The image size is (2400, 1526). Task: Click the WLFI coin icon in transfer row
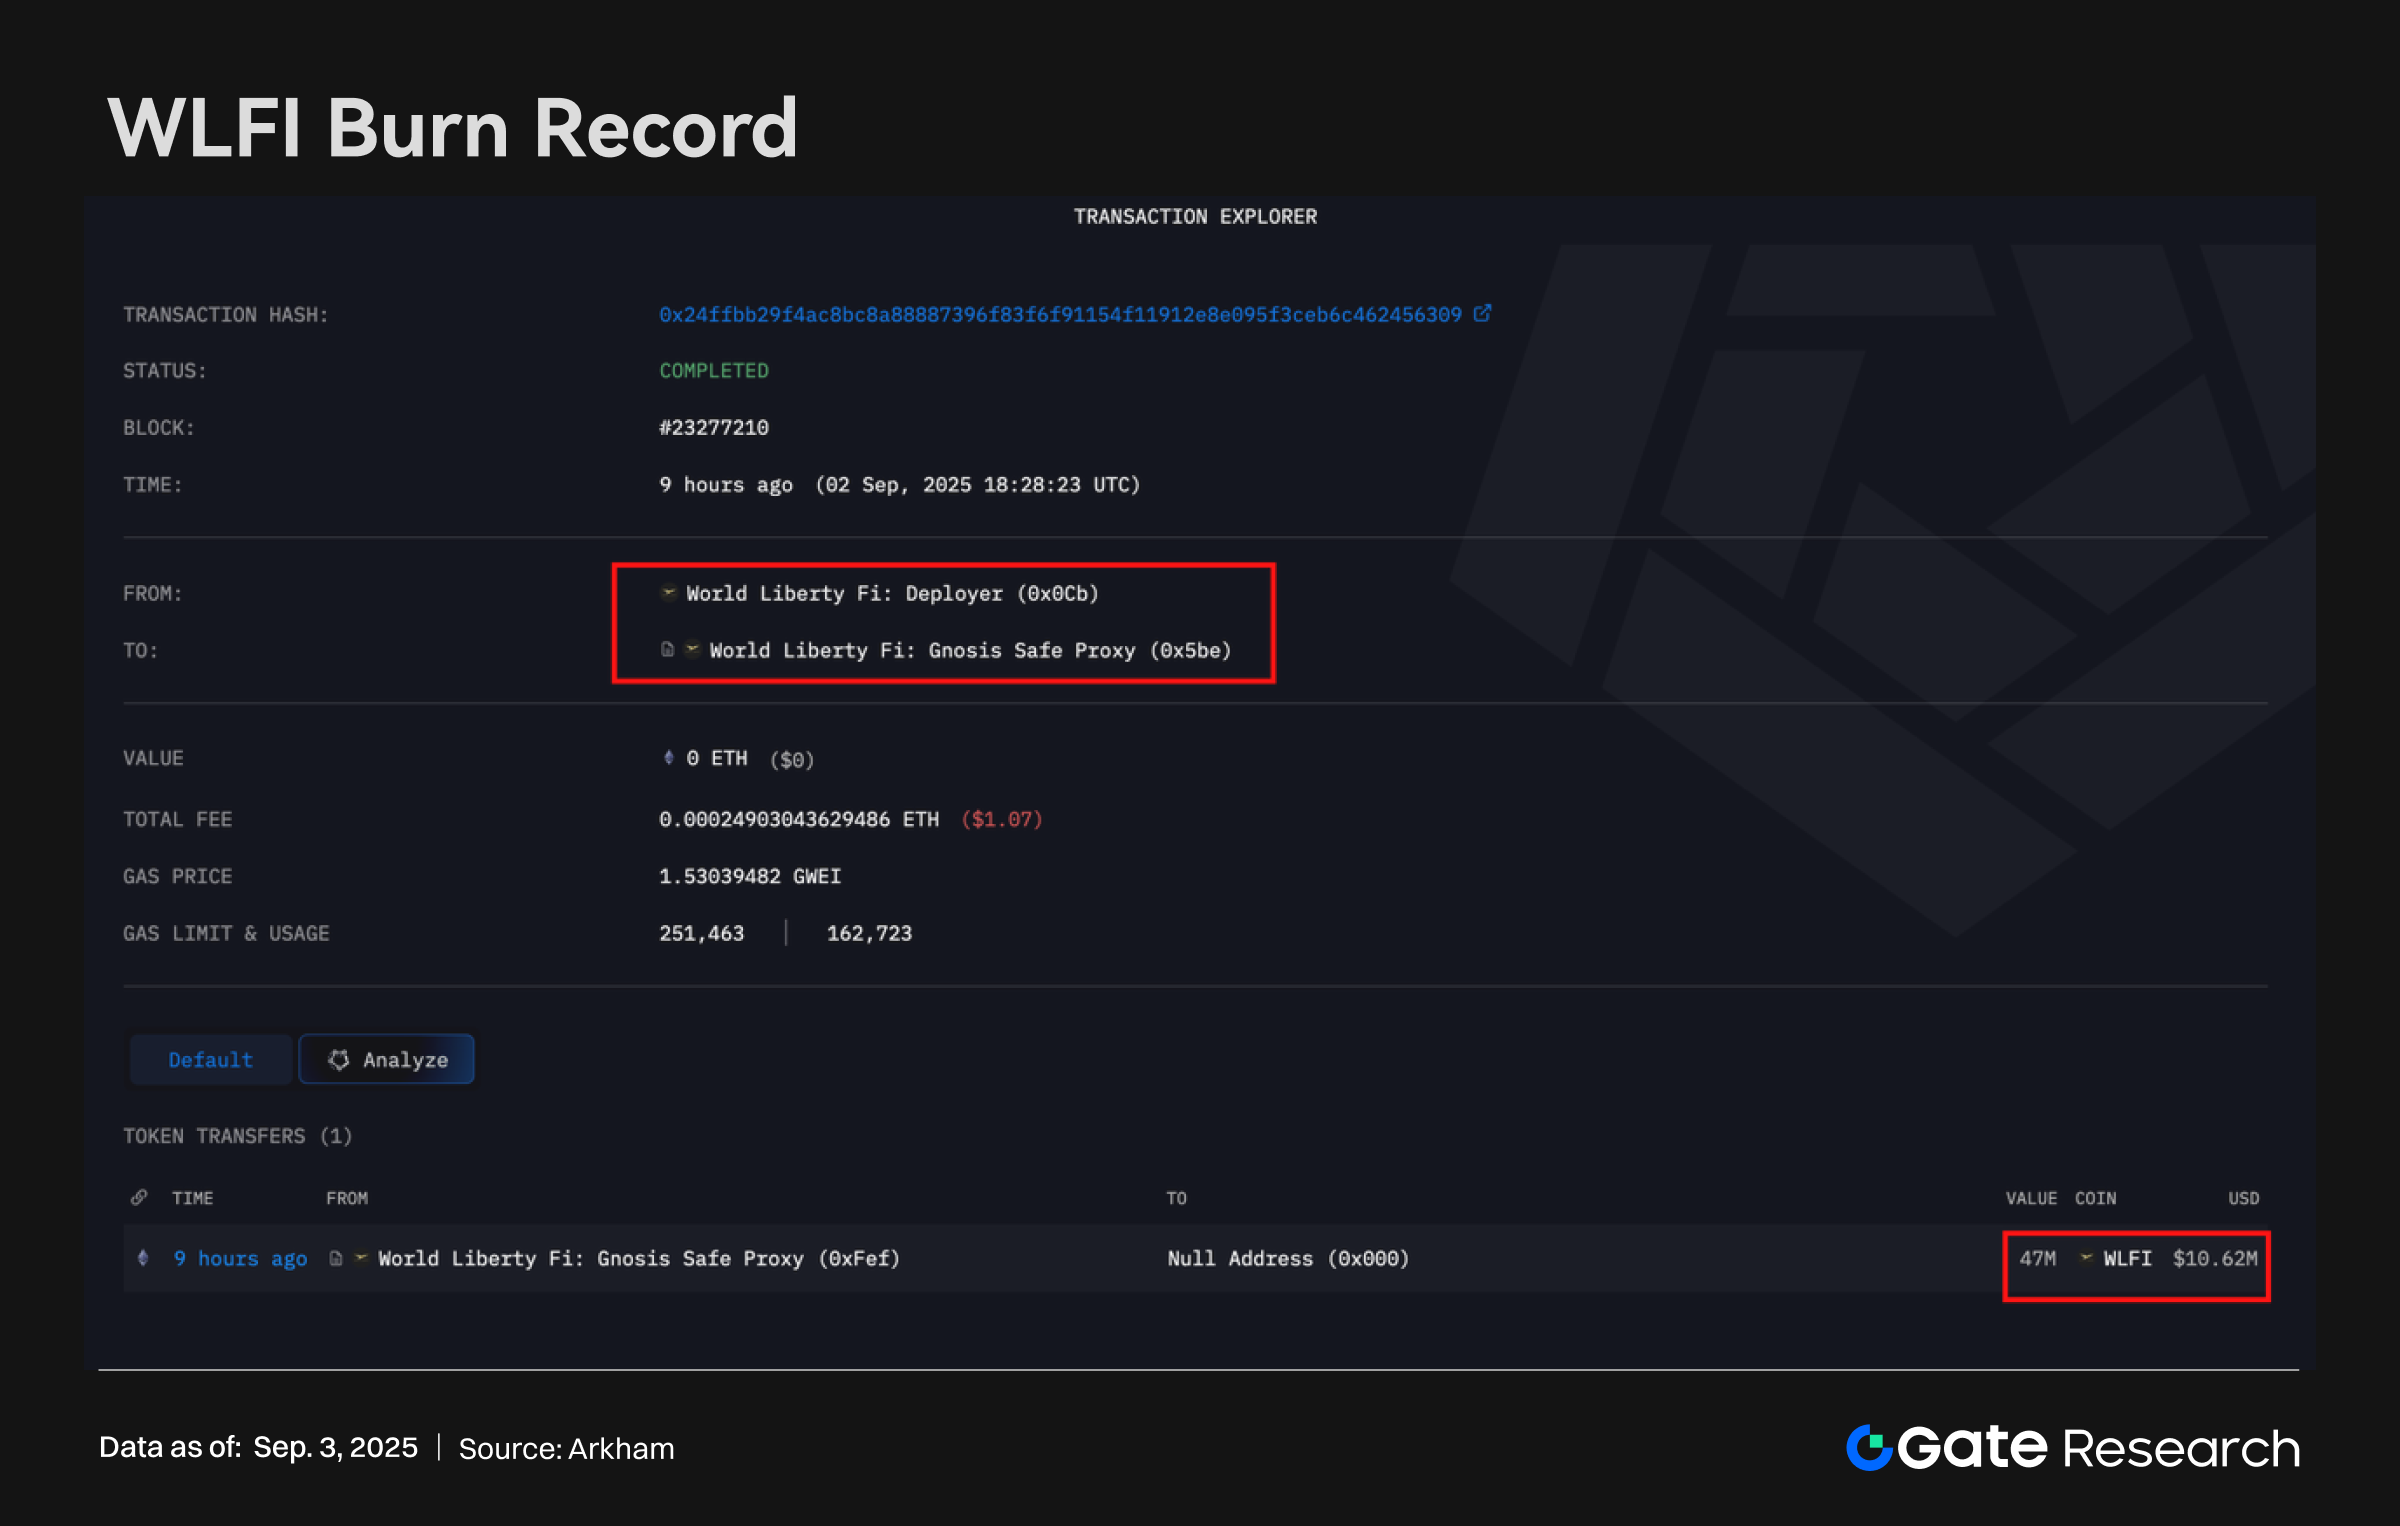click(x=2086, y=1257)
